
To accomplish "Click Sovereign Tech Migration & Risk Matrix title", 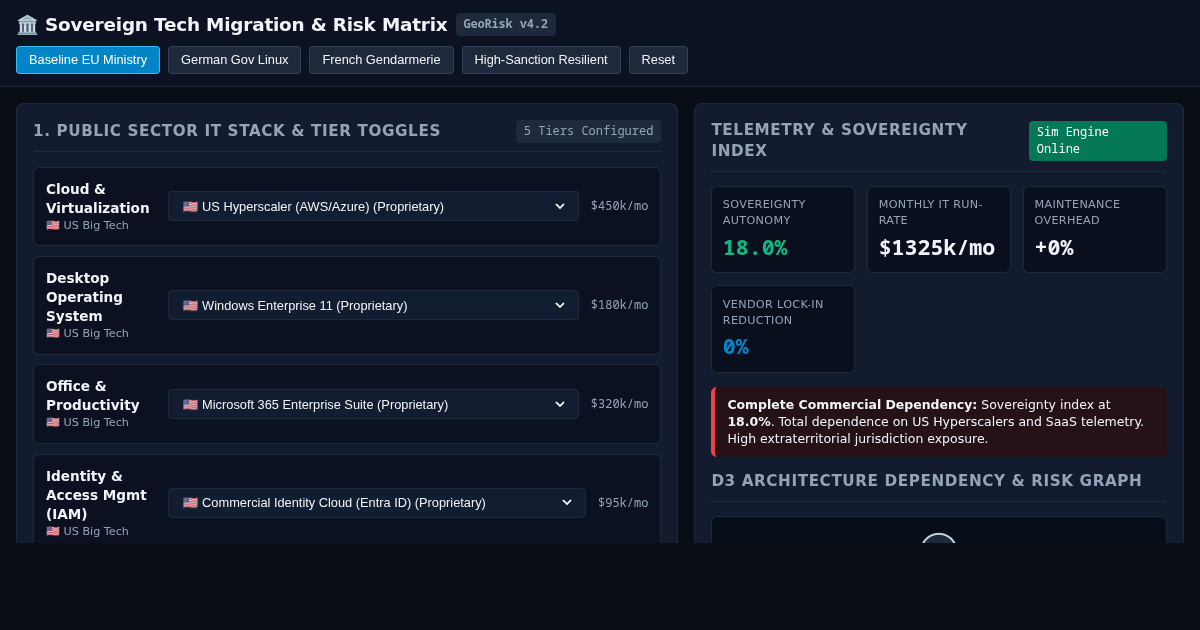I will pyautogui.click(x=246, y=25).
